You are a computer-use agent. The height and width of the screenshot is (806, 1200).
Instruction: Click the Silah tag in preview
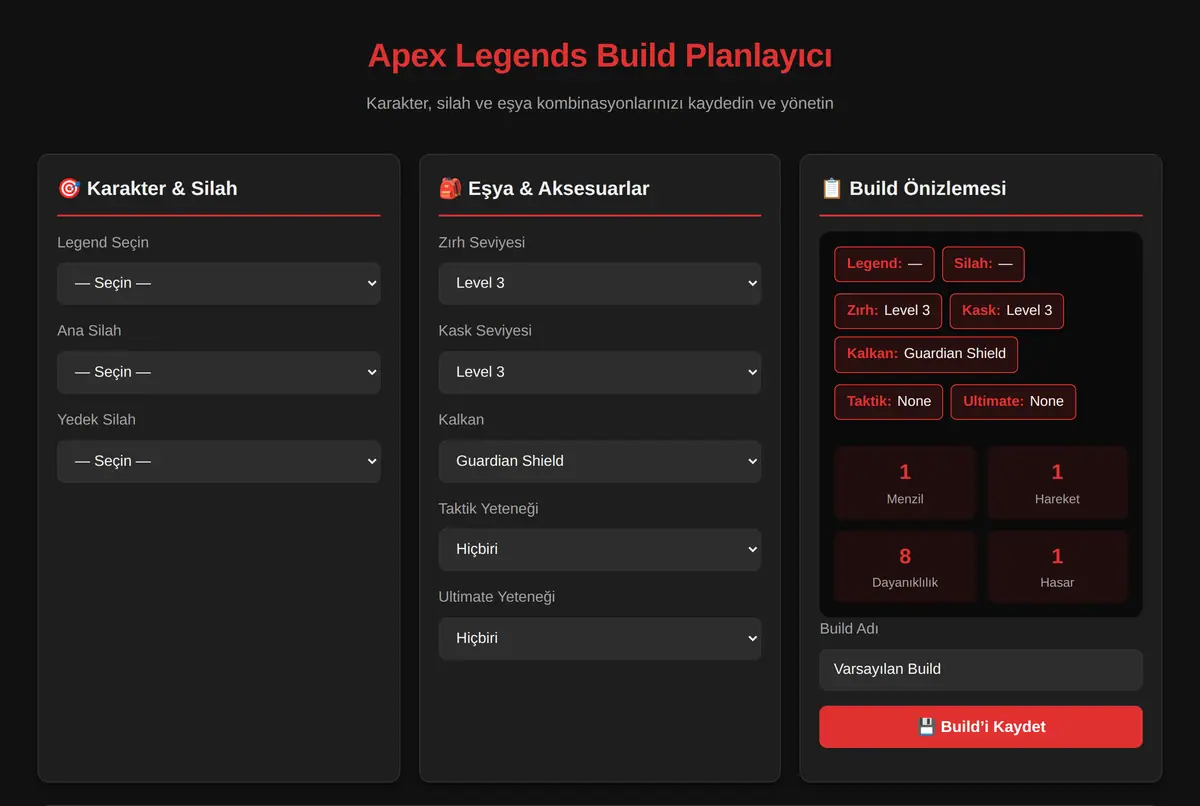(983, 264)
